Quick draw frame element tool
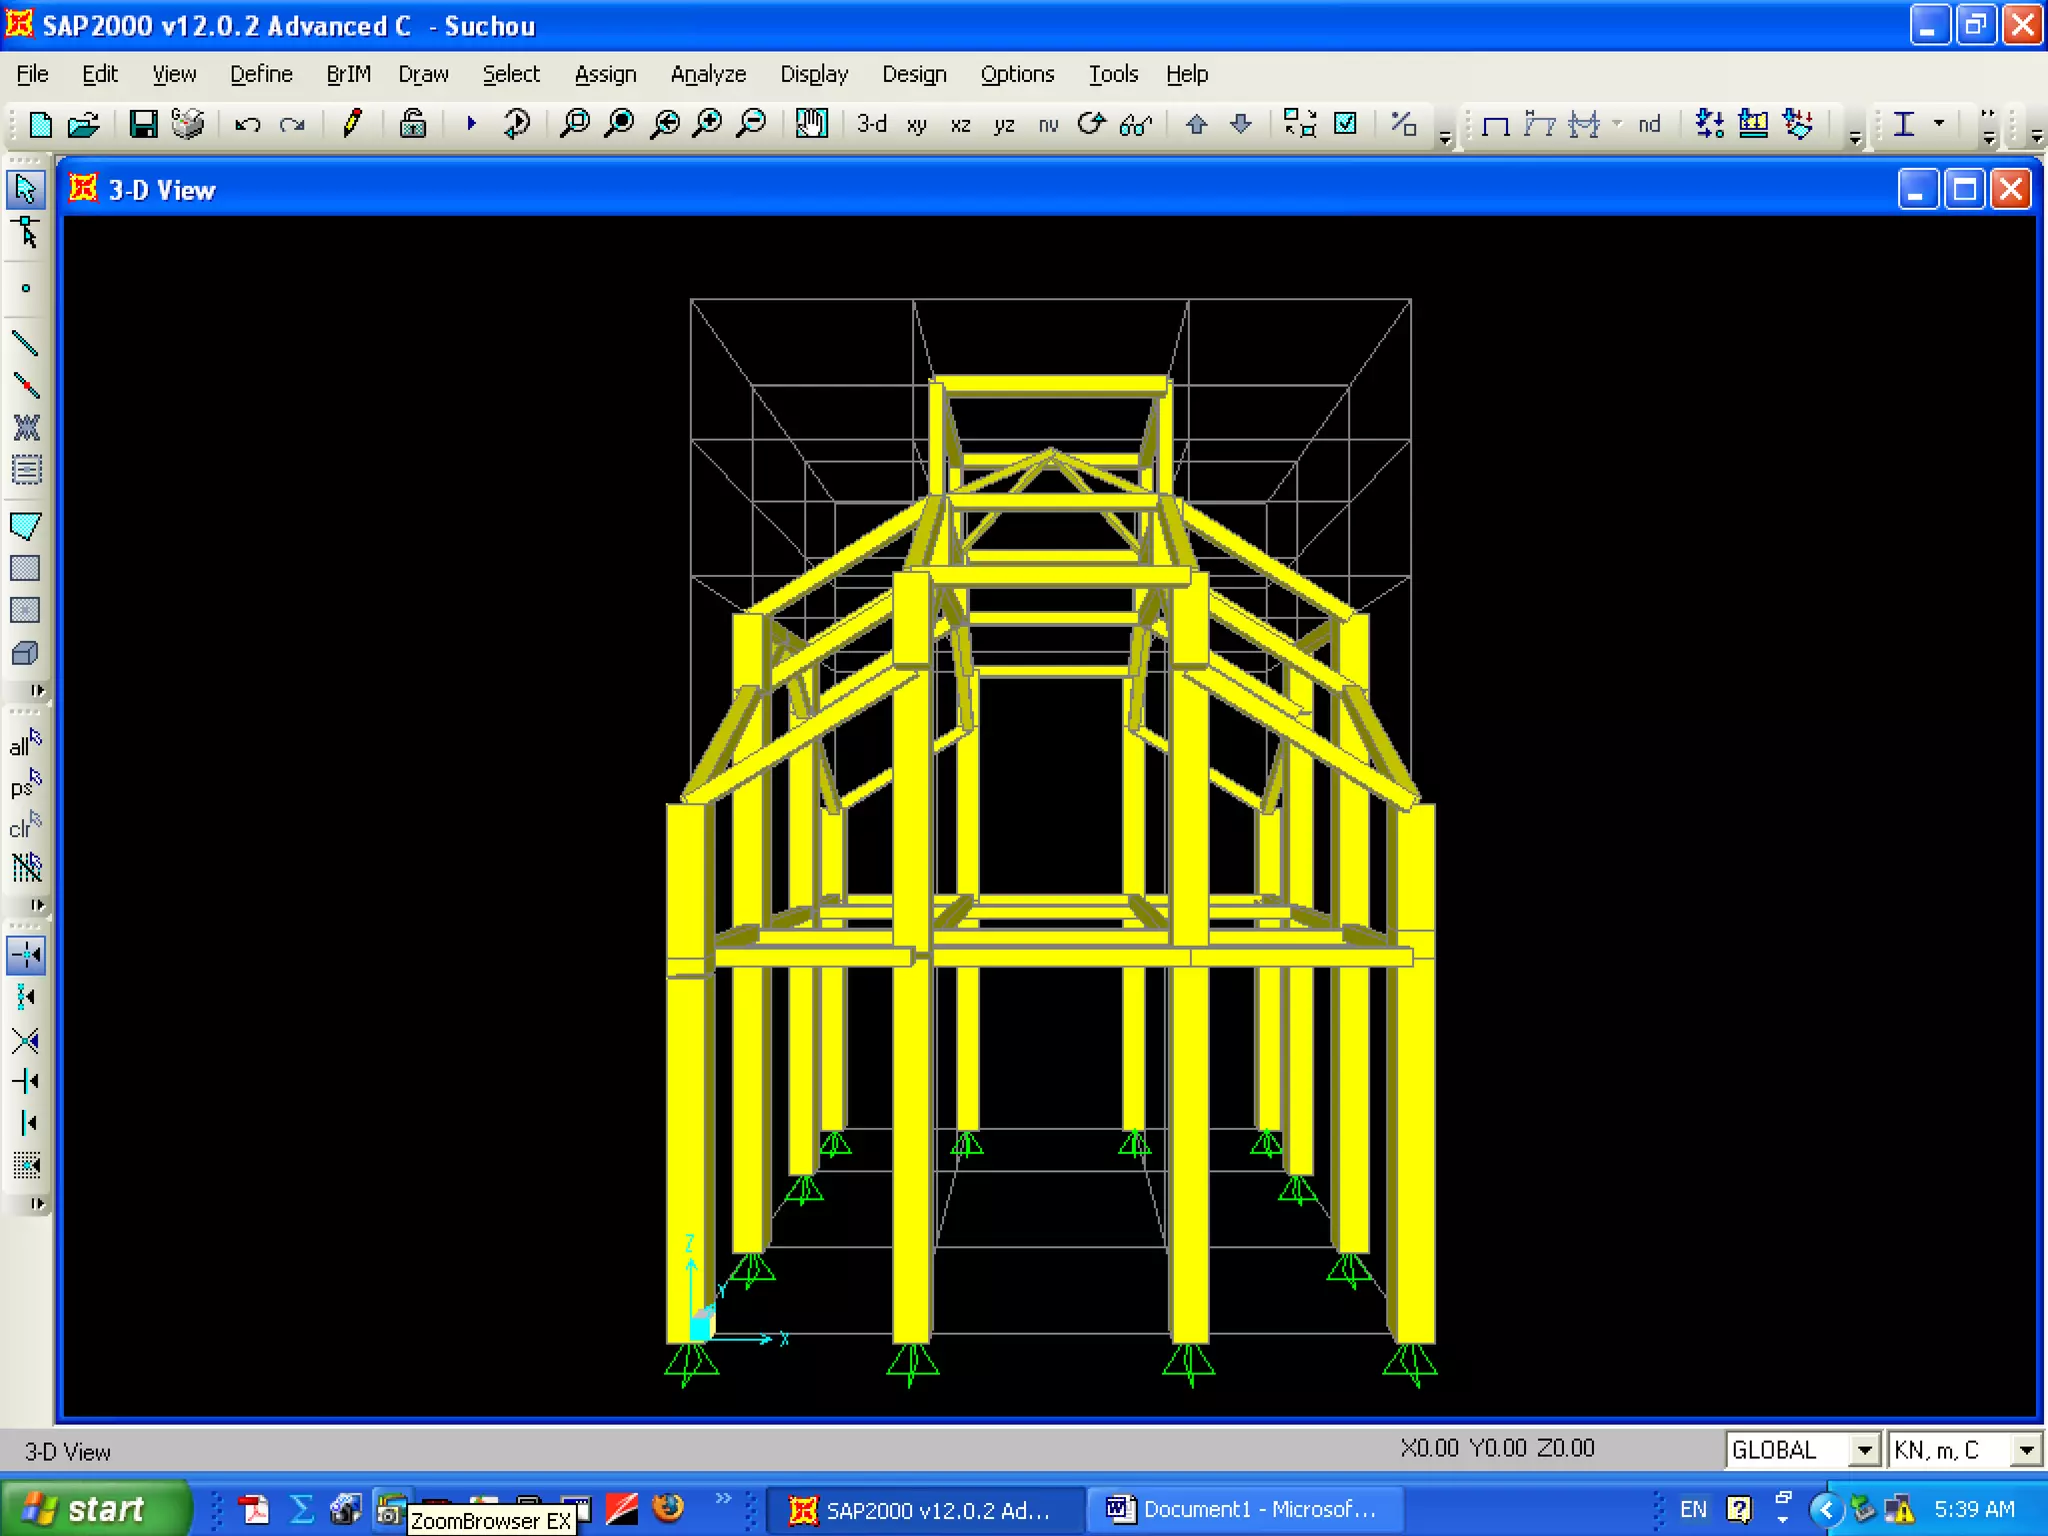This screenshot has height=1536, width=2048. click(x=26, y=385)
